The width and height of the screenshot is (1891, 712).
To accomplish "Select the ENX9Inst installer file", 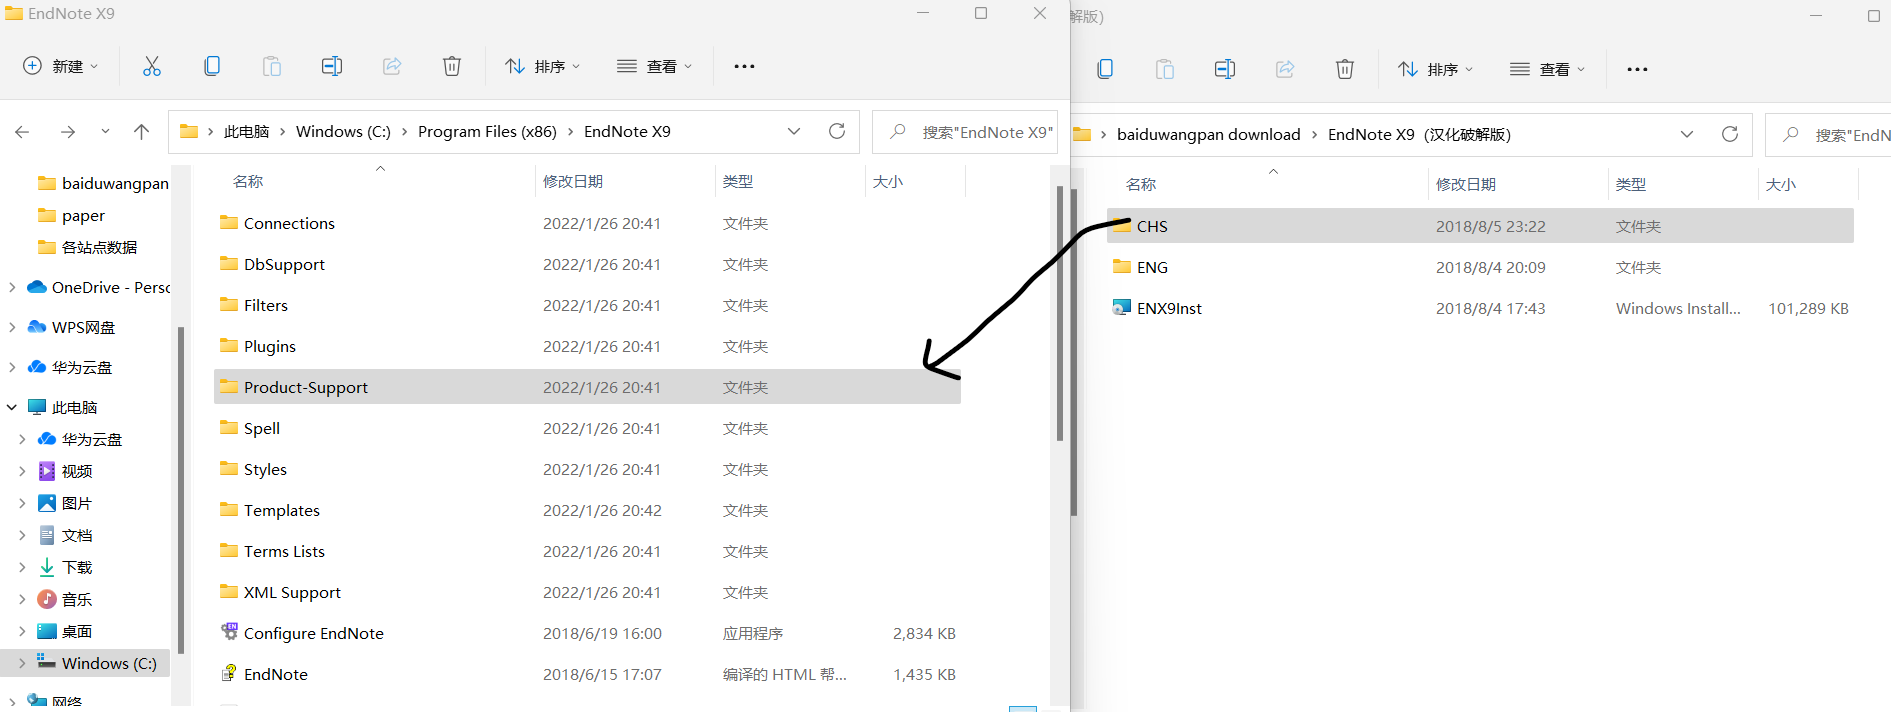I will pyautogui.click(x=1480, y=308).
